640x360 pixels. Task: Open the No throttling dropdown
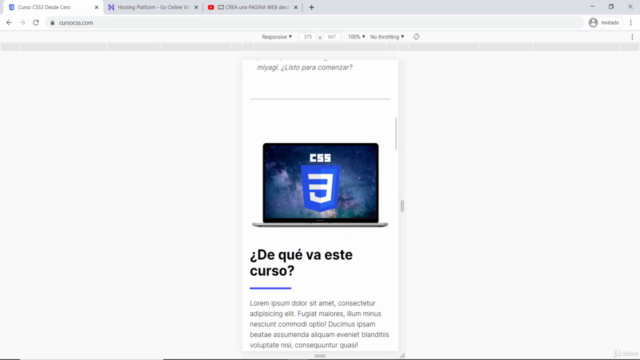(387, 37)
